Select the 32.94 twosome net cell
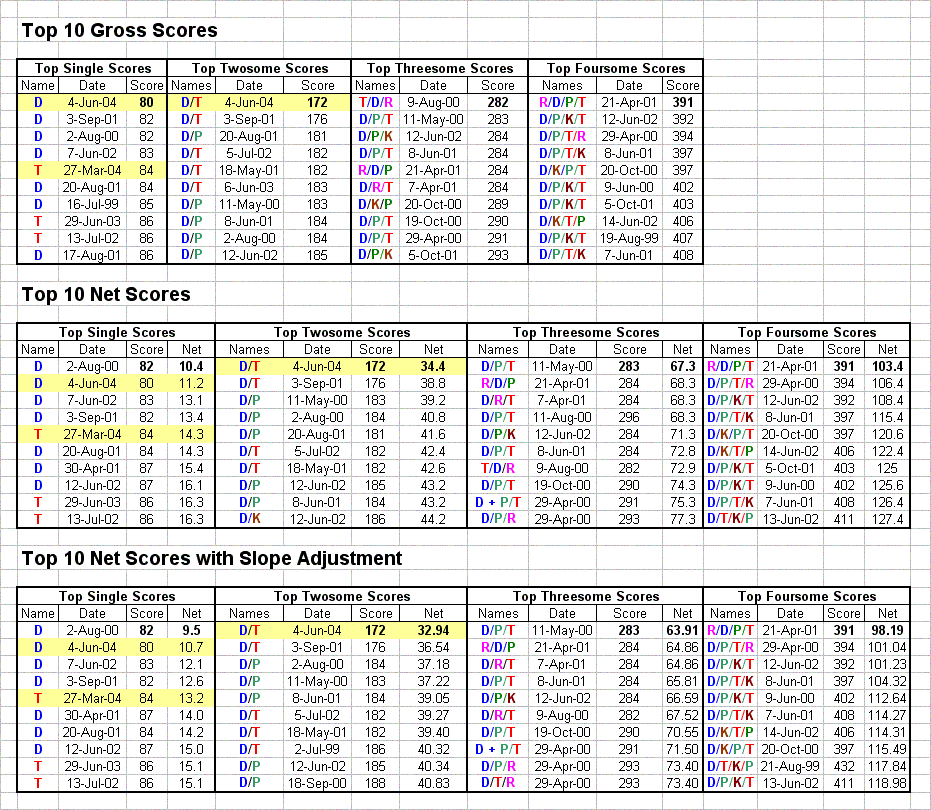 pos(433,631)
